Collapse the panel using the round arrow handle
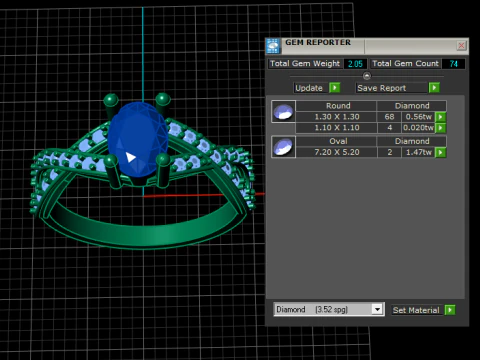Screen dimensions: 480x360 pos(367,76)
